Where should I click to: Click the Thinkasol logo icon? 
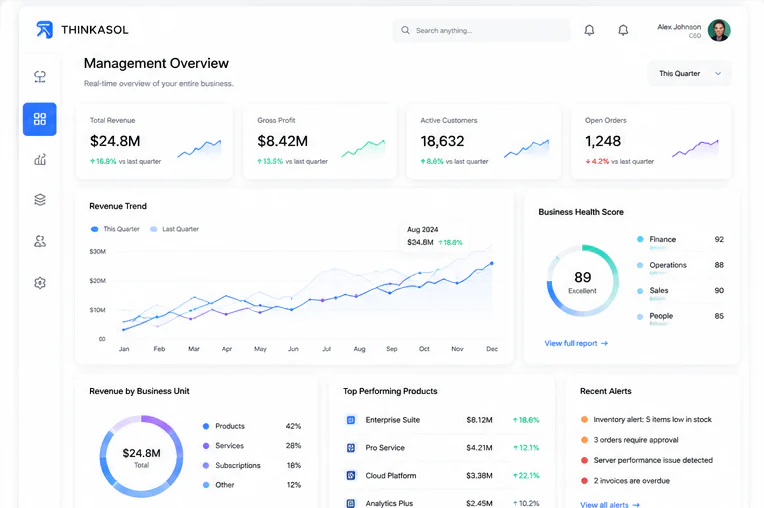tap(44, 30)
